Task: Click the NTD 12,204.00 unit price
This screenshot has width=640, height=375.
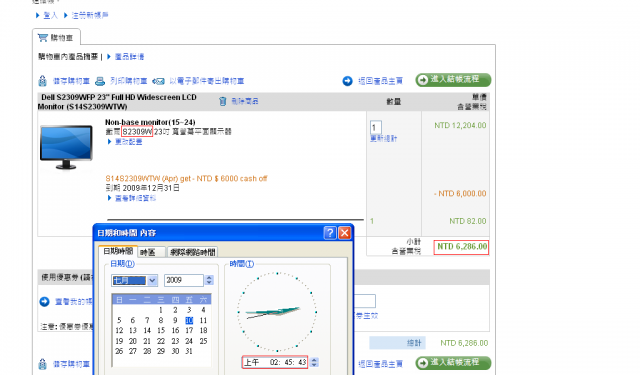Action: pos(460,126)
